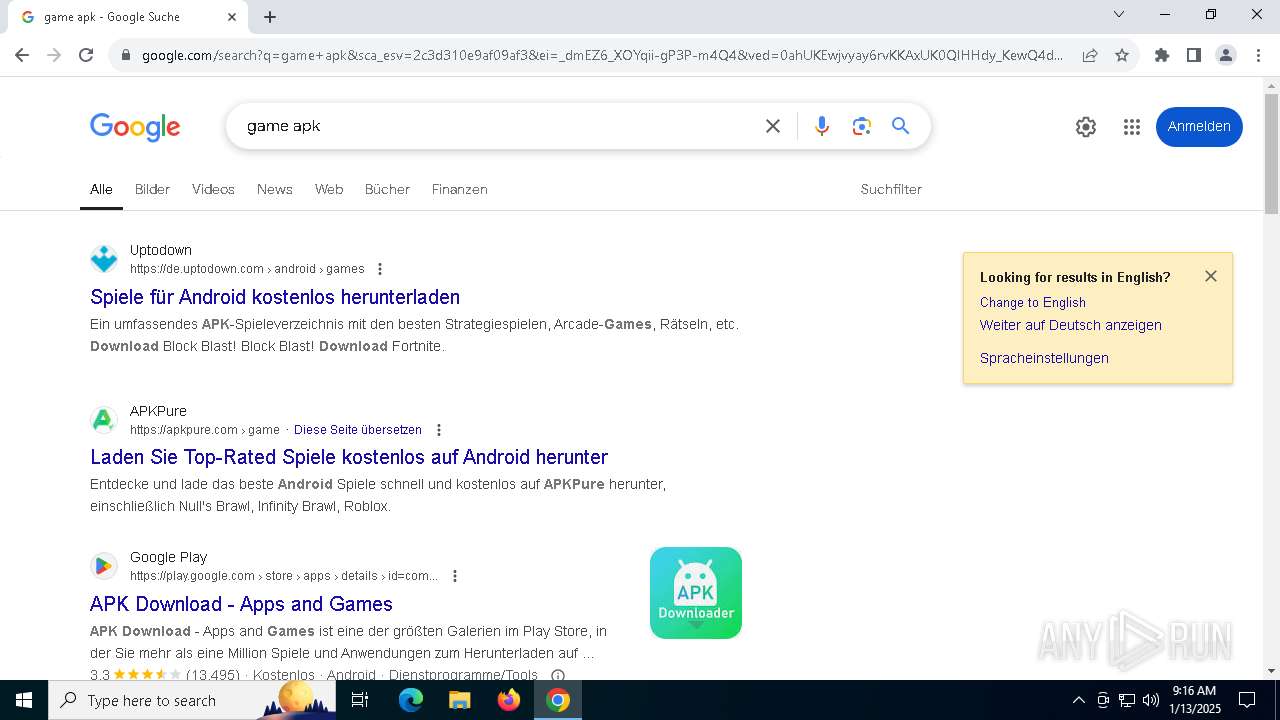Image resolution: width=1280 pixels, height=720 pixels.
Task: Click the Uptodown site favicon
Action: point(104,259)
